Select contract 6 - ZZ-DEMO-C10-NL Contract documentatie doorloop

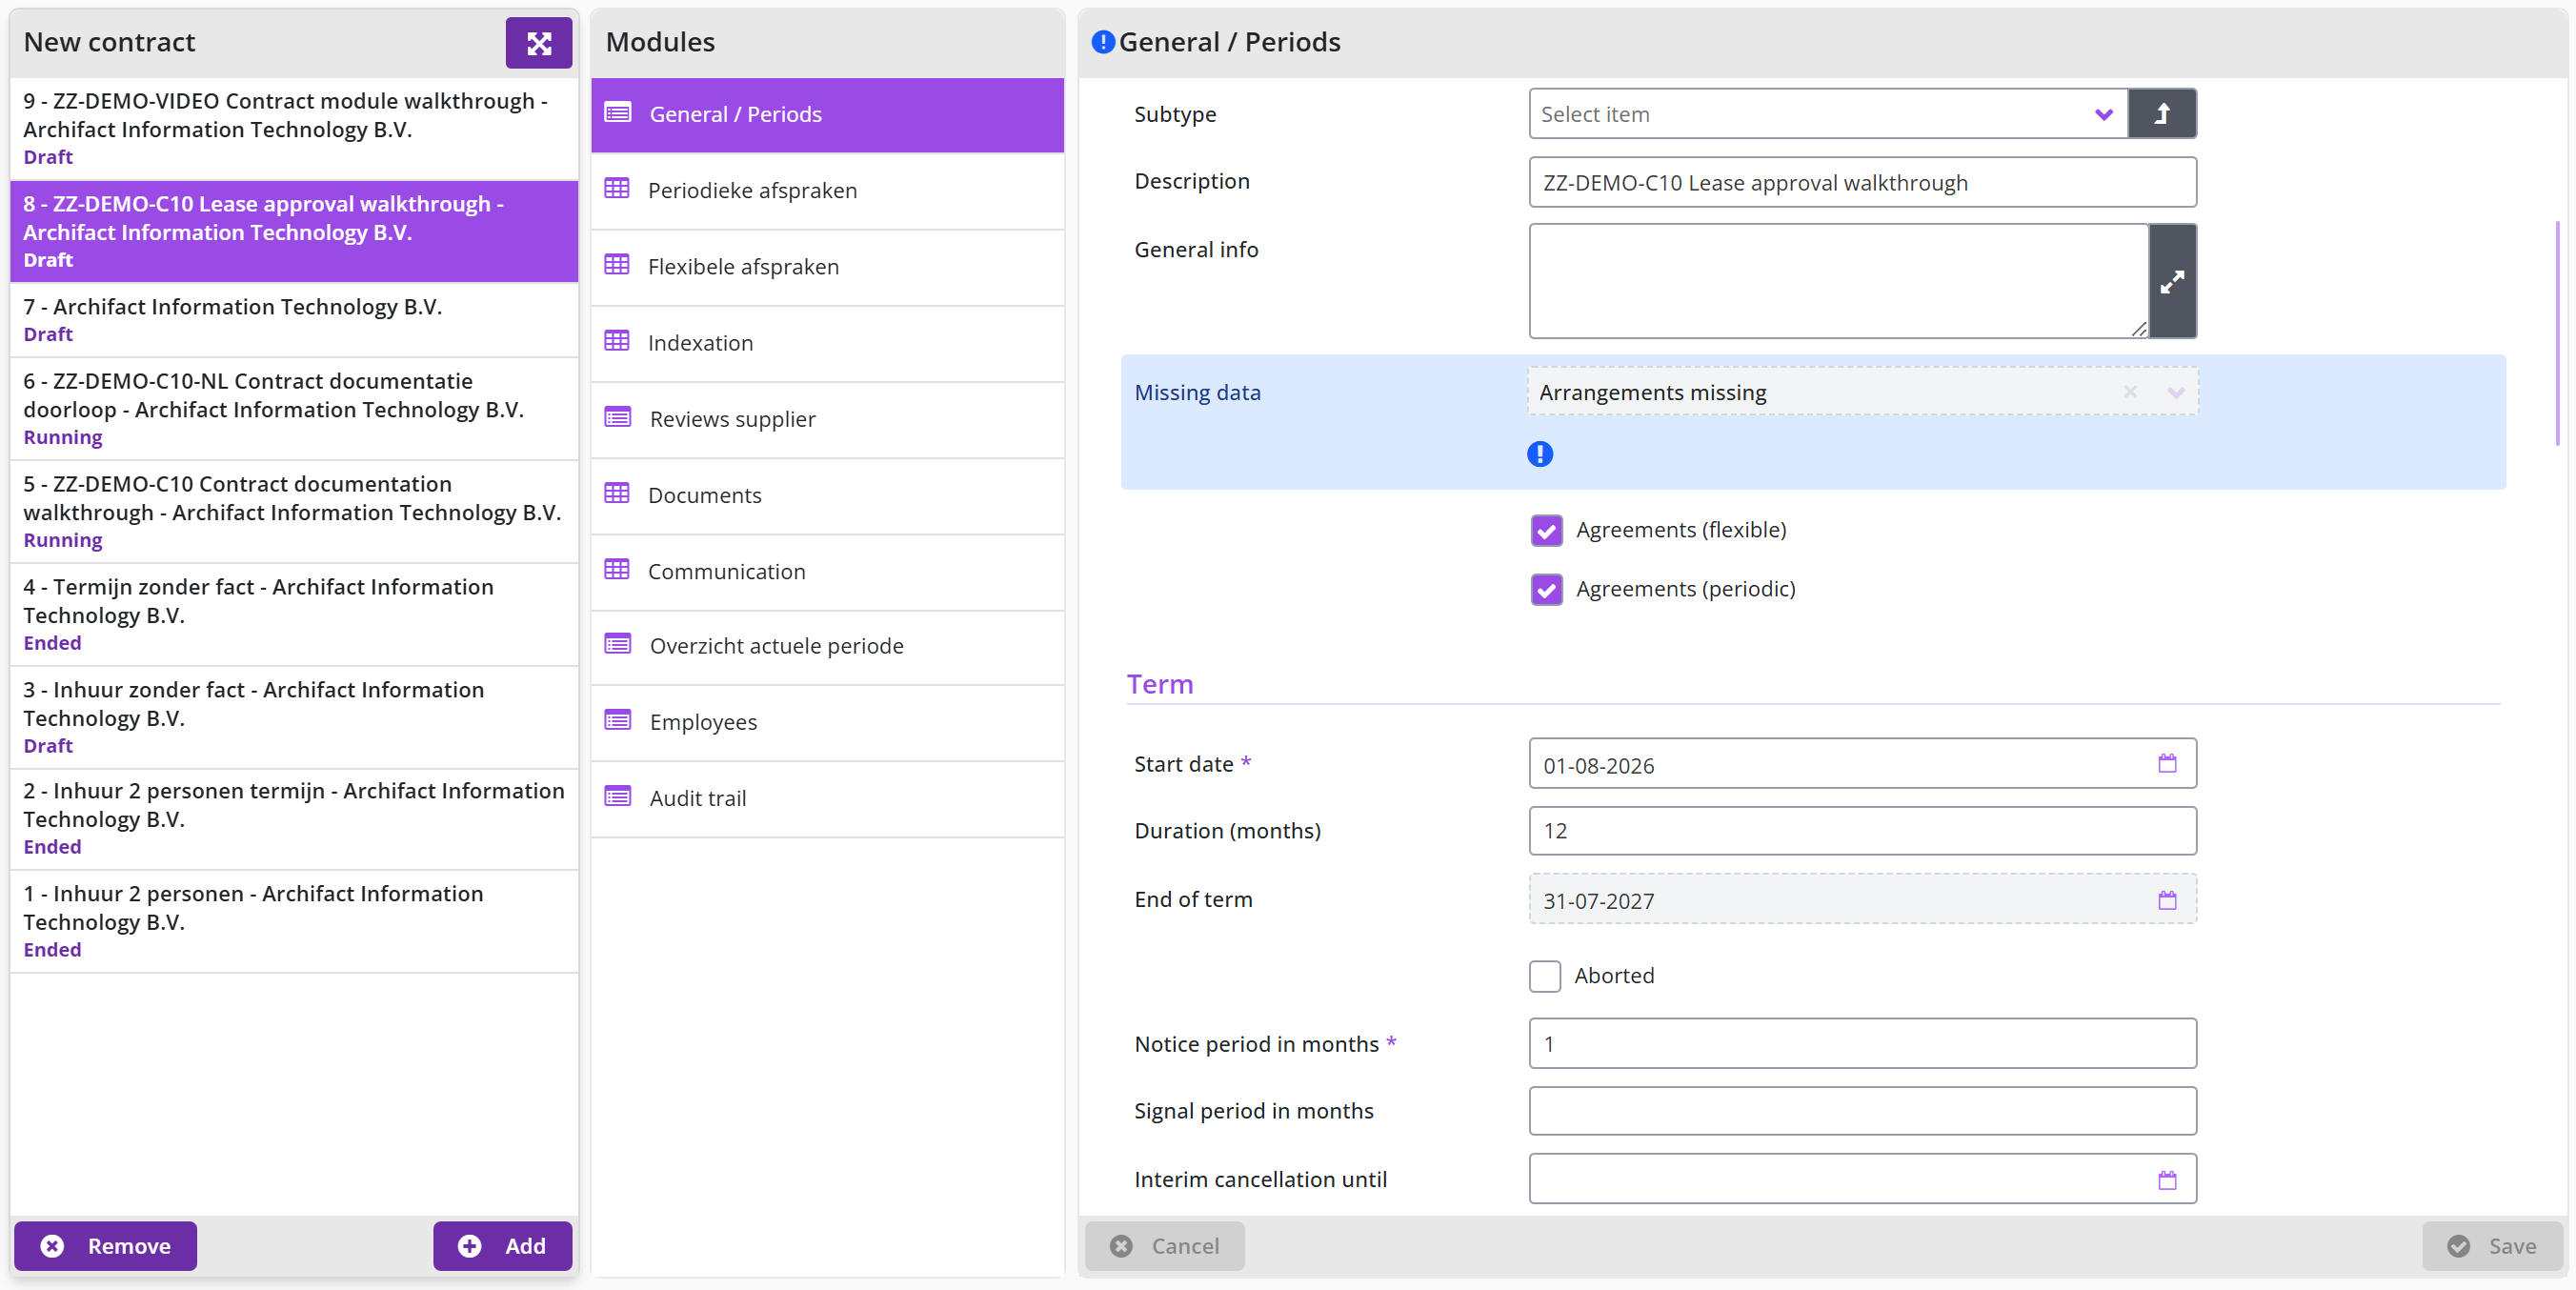coord(294,409)
